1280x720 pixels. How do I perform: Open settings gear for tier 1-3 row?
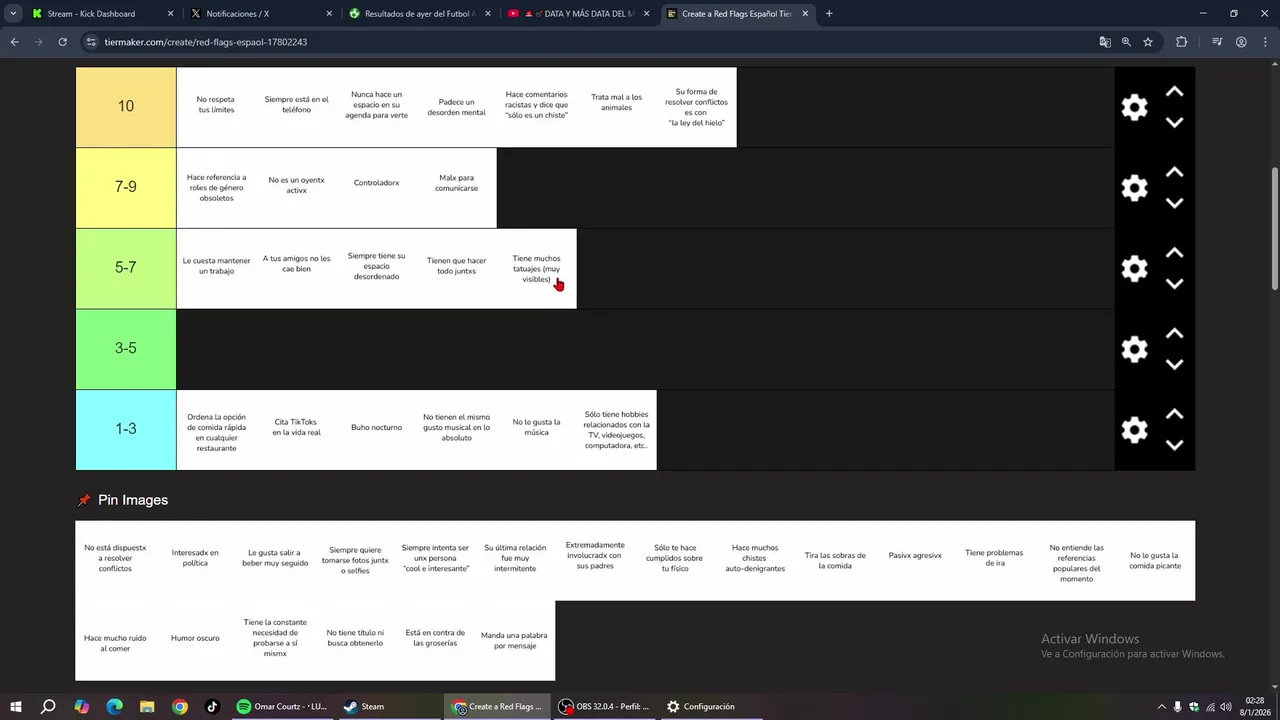[x=1134, y=430]
